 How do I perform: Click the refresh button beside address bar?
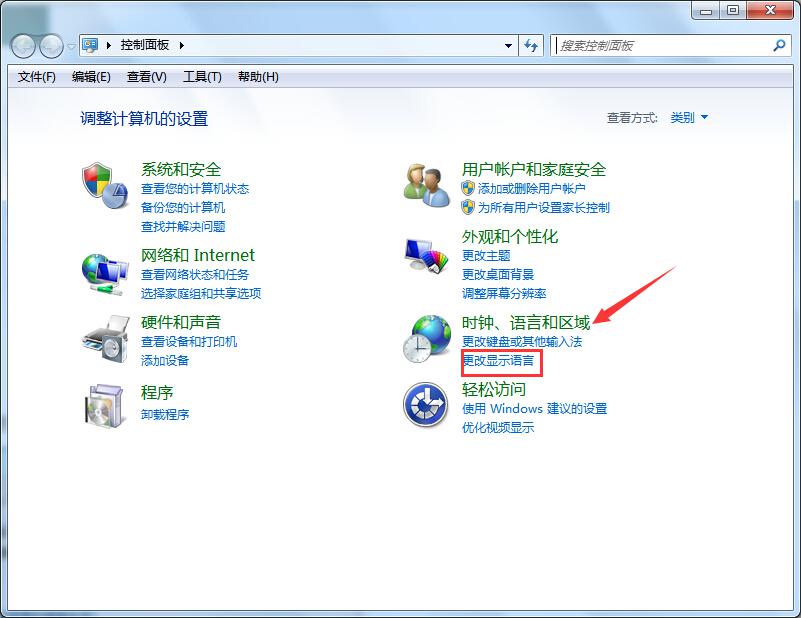(x=531, y=45)
